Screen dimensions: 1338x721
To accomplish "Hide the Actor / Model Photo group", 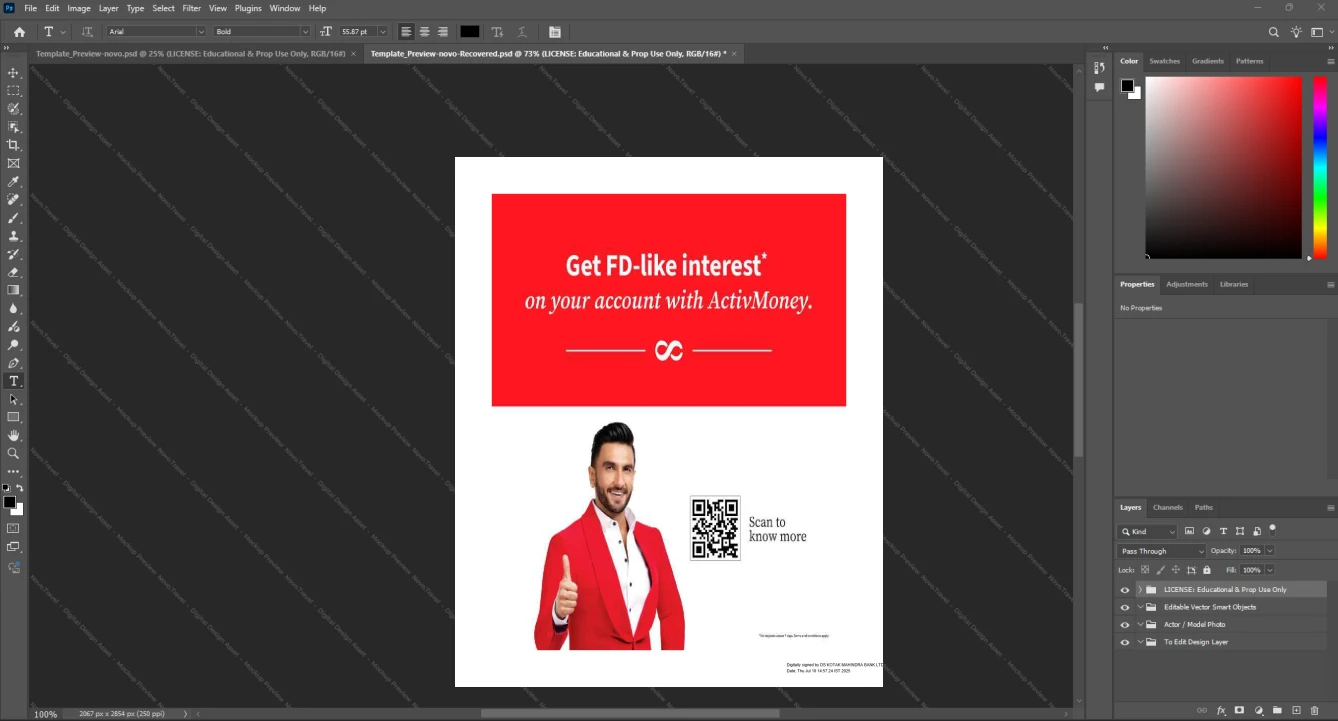I will click(x=1125, y=625).
